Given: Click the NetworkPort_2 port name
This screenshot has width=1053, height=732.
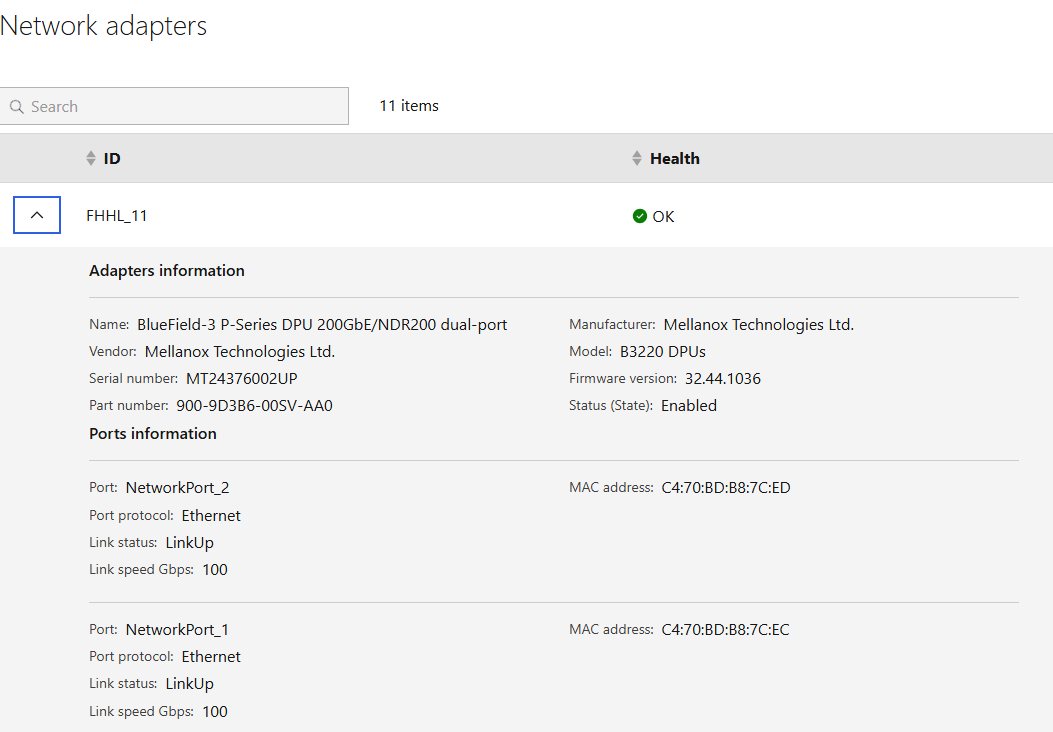Looking at the screenshot, I should coord(177,488).
